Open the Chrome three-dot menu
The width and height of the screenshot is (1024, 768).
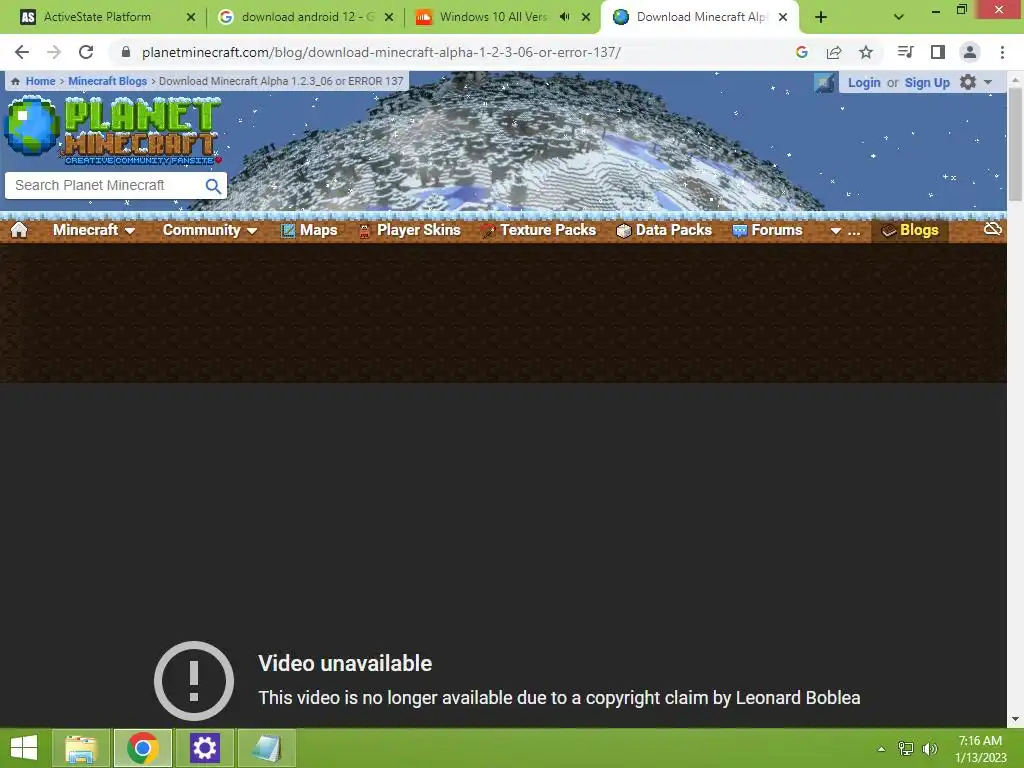[x=1002, y=52]
